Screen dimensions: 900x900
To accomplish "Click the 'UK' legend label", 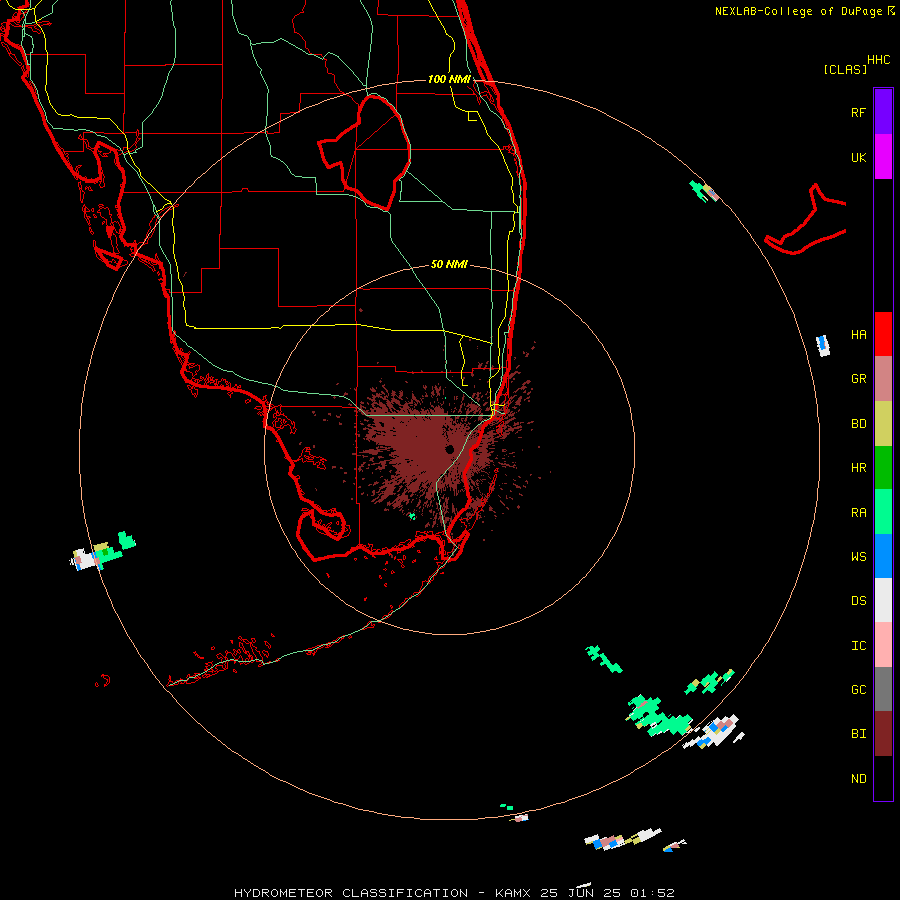I will click(x=858, y=157).
